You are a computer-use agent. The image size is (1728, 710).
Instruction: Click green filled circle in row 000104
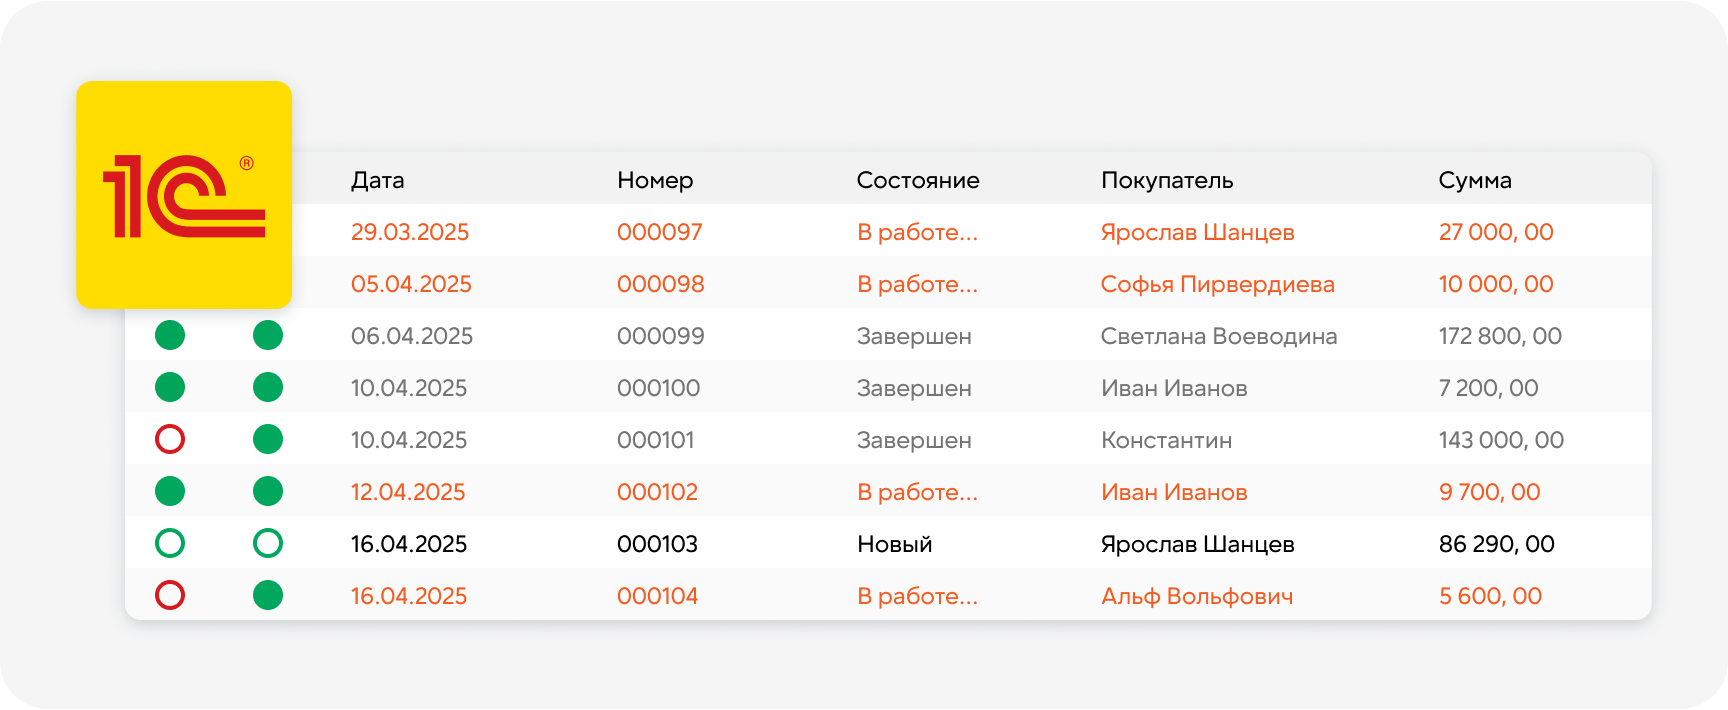[x=268, y=595]
